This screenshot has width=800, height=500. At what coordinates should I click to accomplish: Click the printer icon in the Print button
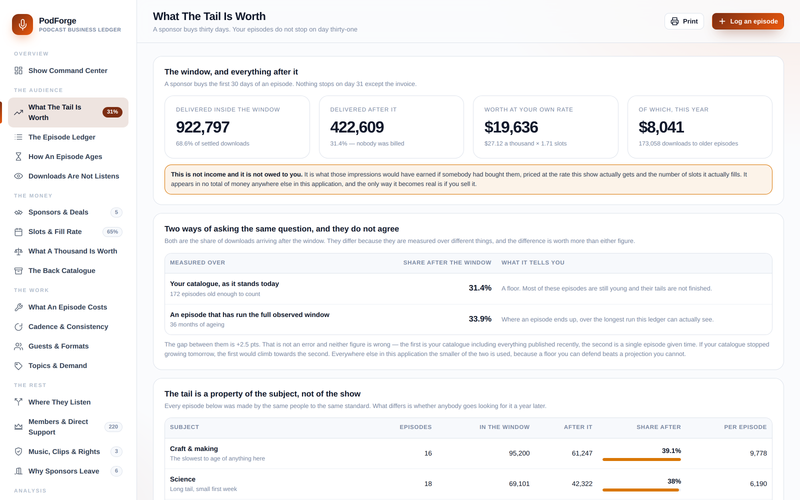click(674, 21)
